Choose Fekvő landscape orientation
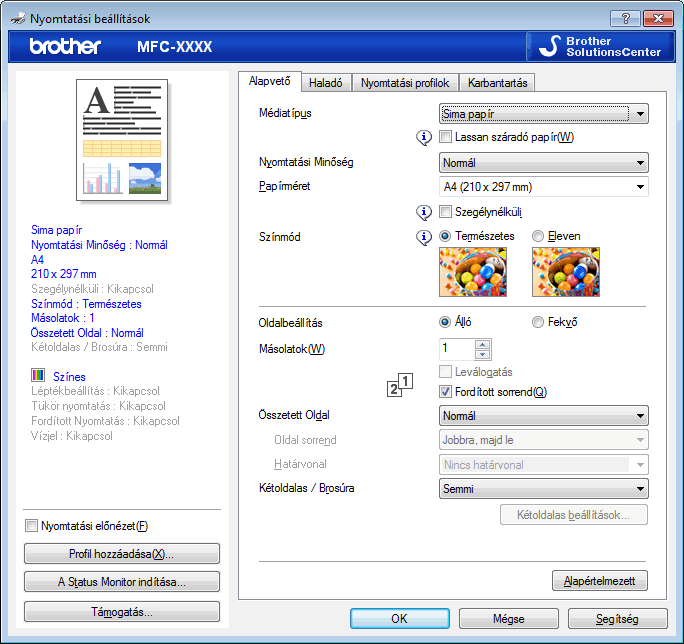The image size is (684, 644). [x=538, y=322]
